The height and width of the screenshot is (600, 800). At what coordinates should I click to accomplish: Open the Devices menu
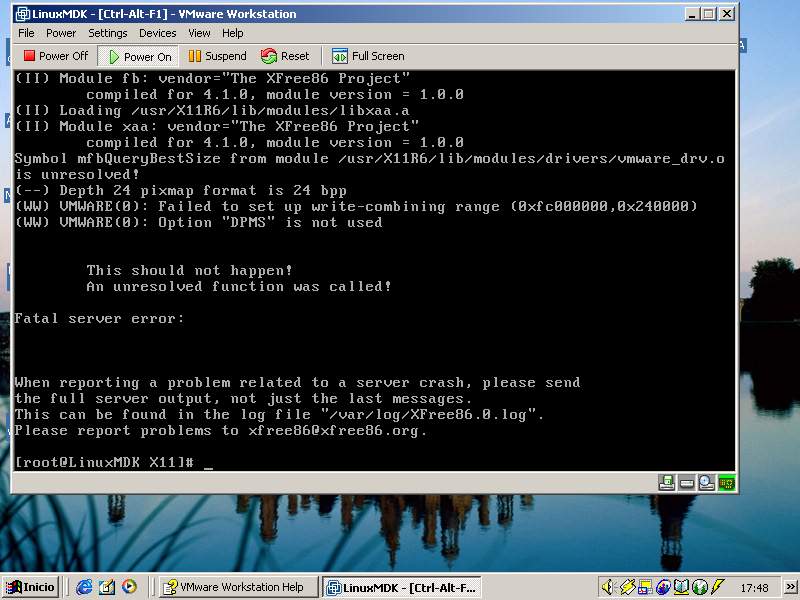(x=157, y=33)
